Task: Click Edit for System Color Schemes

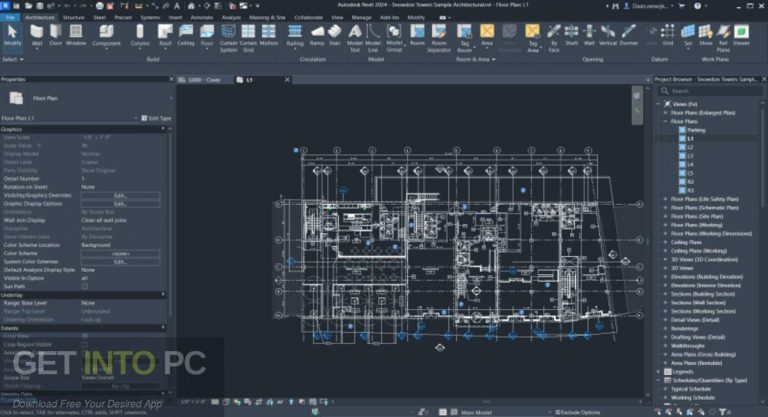Action: 120,262
